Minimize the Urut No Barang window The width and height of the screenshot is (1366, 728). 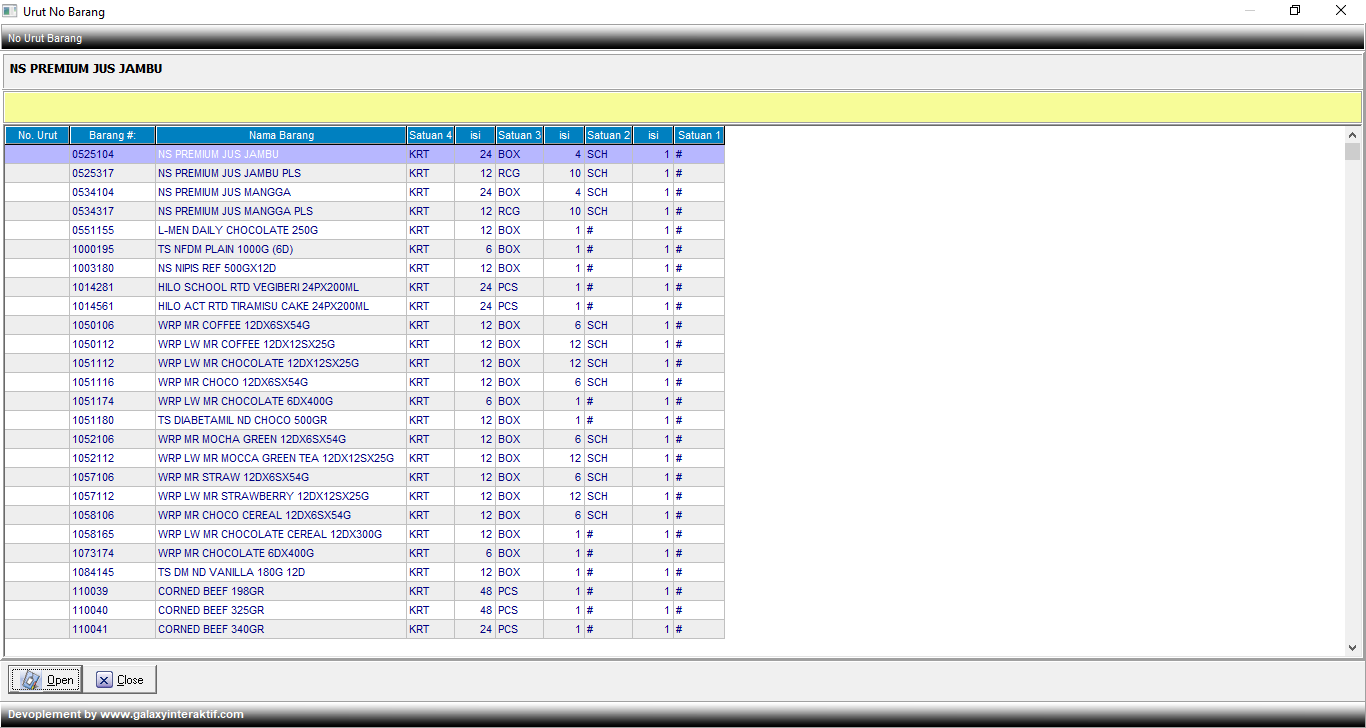(1249, 11)
